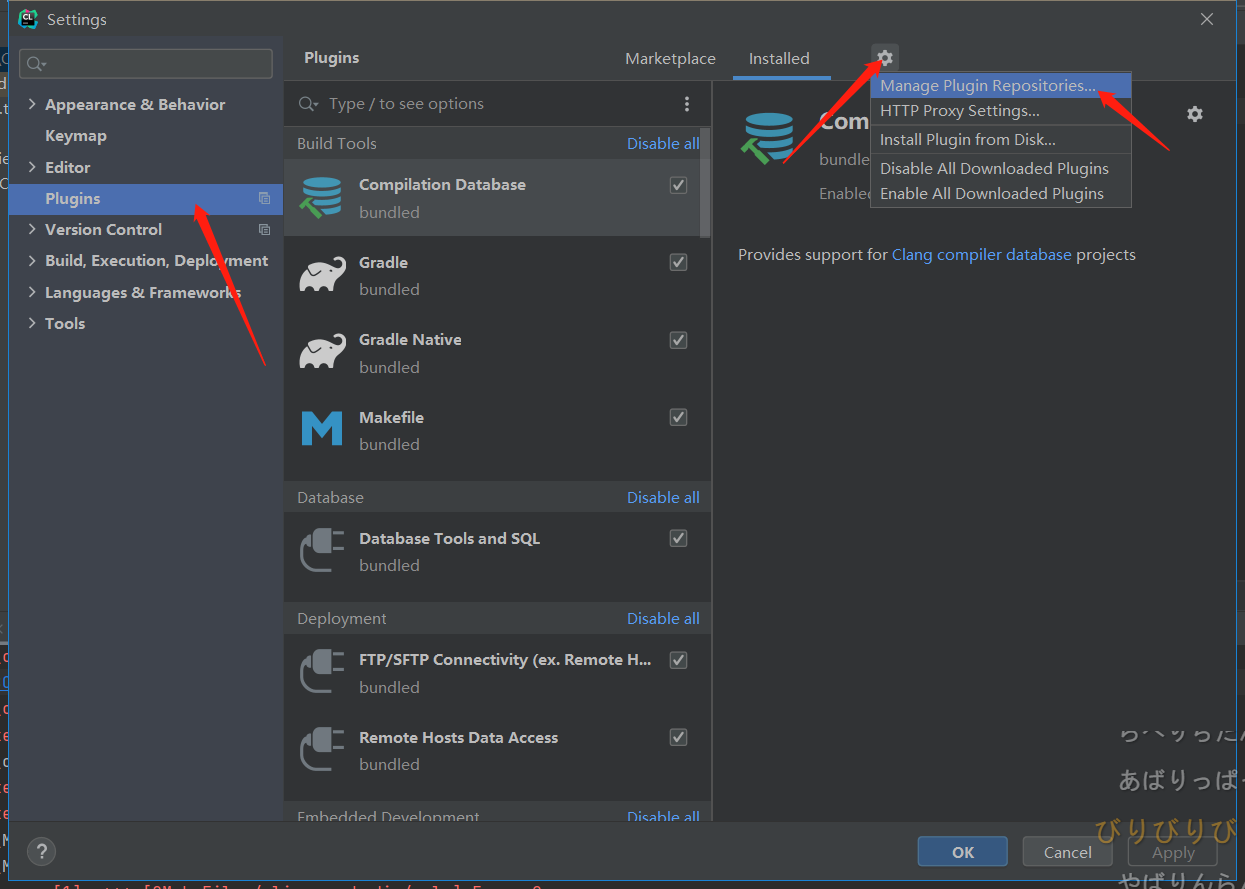Select Keymap in settings tree
Image resolution: width=1245 pixels, height=889 pixels.
click(76, 136)
